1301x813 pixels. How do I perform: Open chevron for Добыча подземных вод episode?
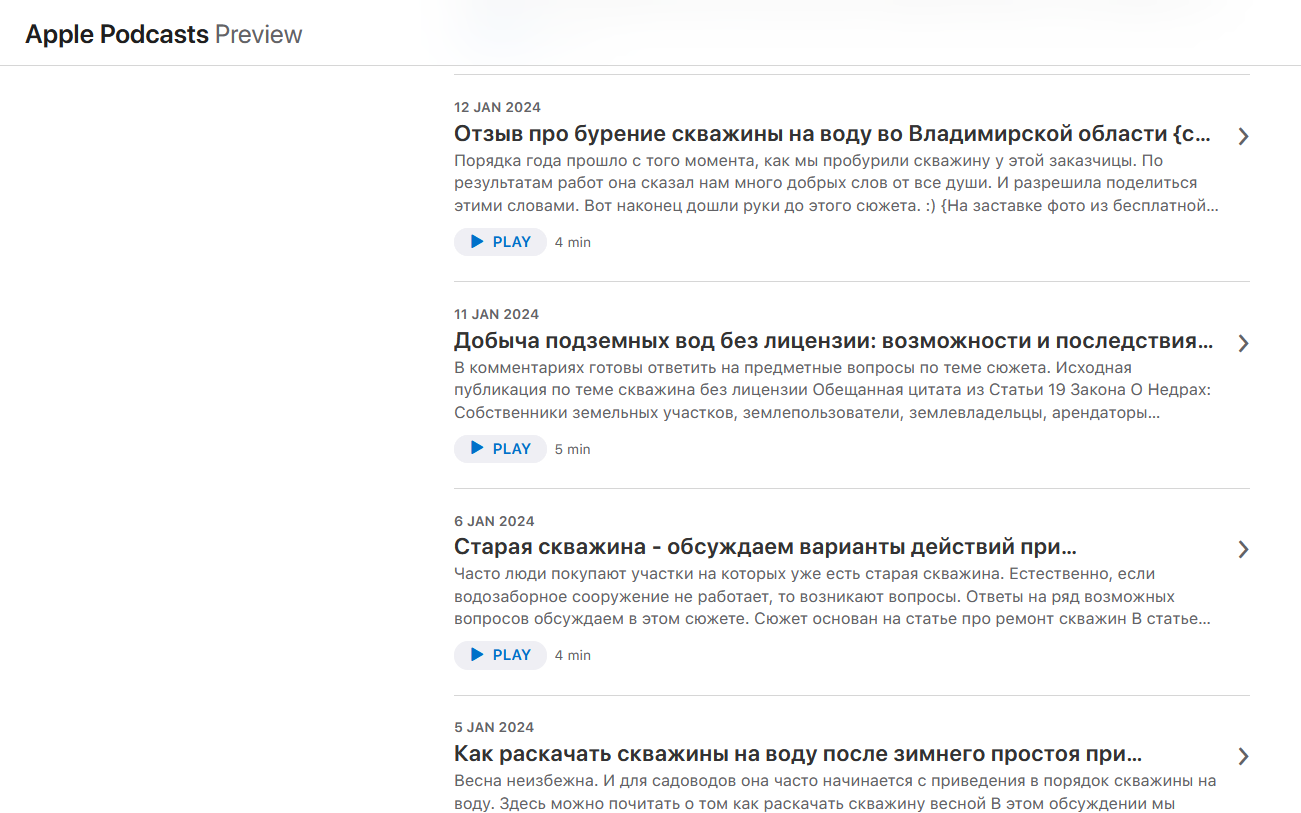tap(1243, 343)
